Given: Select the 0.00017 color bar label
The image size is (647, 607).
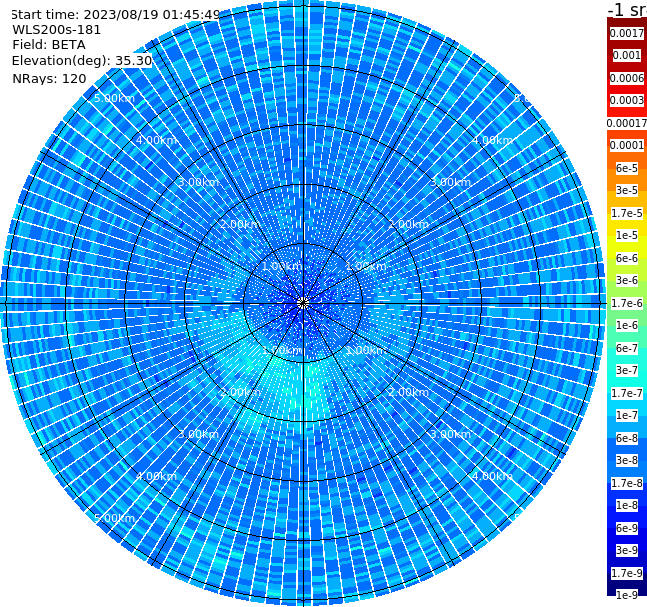Looking at the screenshot, I should [627, 123].
